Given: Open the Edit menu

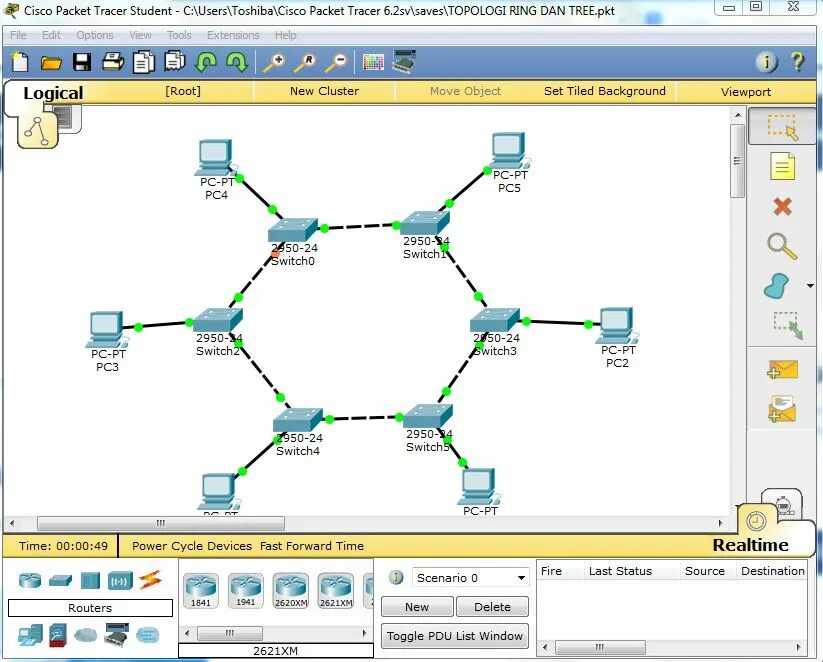Looking at the screenshot, I should pos(51,35).
